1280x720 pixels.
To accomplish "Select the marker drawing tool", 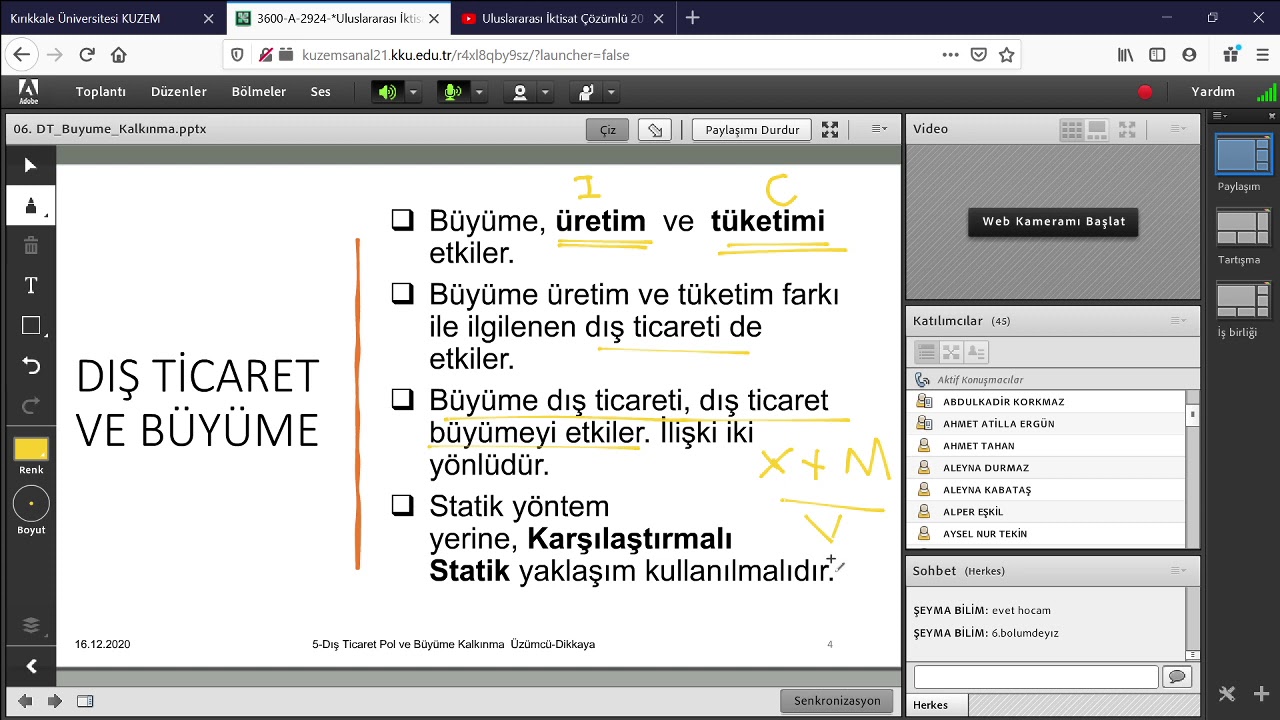I will click(x=30, y=206).
